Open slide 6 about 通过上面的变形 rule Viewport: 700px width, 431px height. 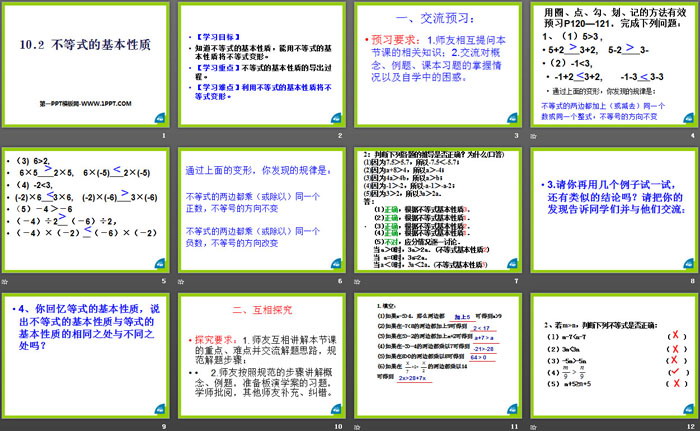point(262,210)
